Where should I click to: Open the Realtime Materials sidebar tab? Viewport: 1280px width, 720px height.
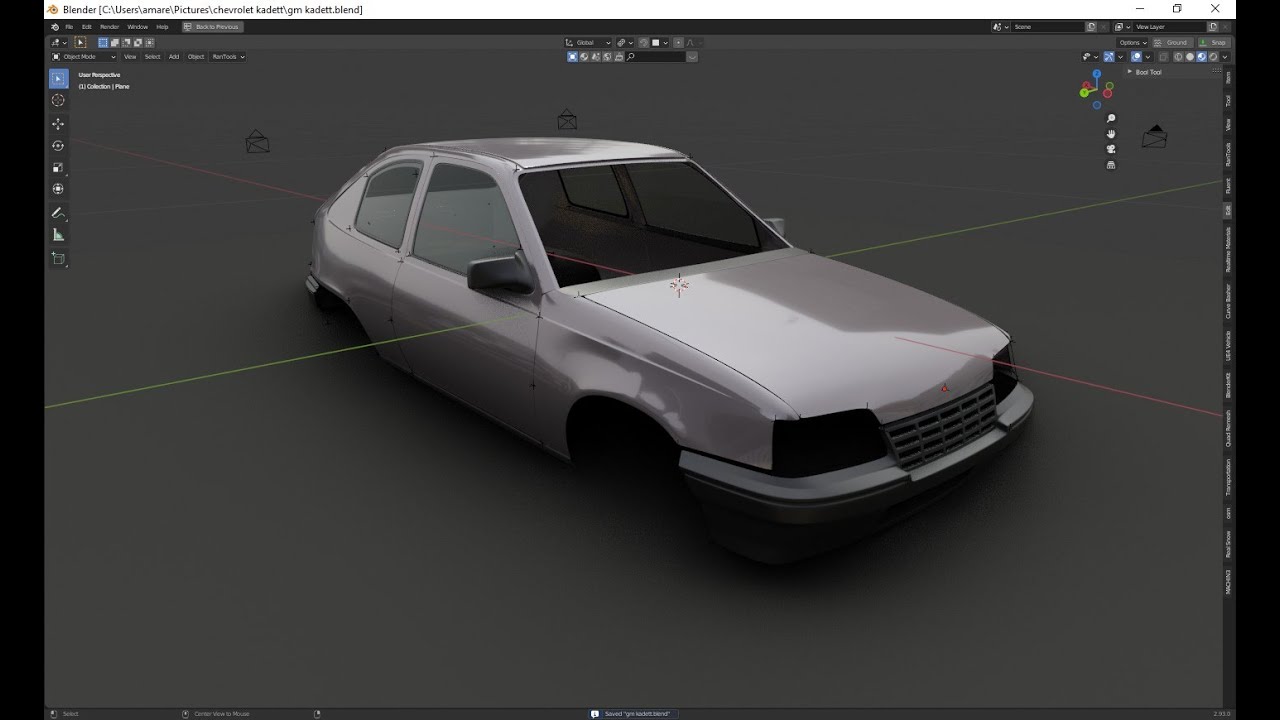pos(1228,249)
